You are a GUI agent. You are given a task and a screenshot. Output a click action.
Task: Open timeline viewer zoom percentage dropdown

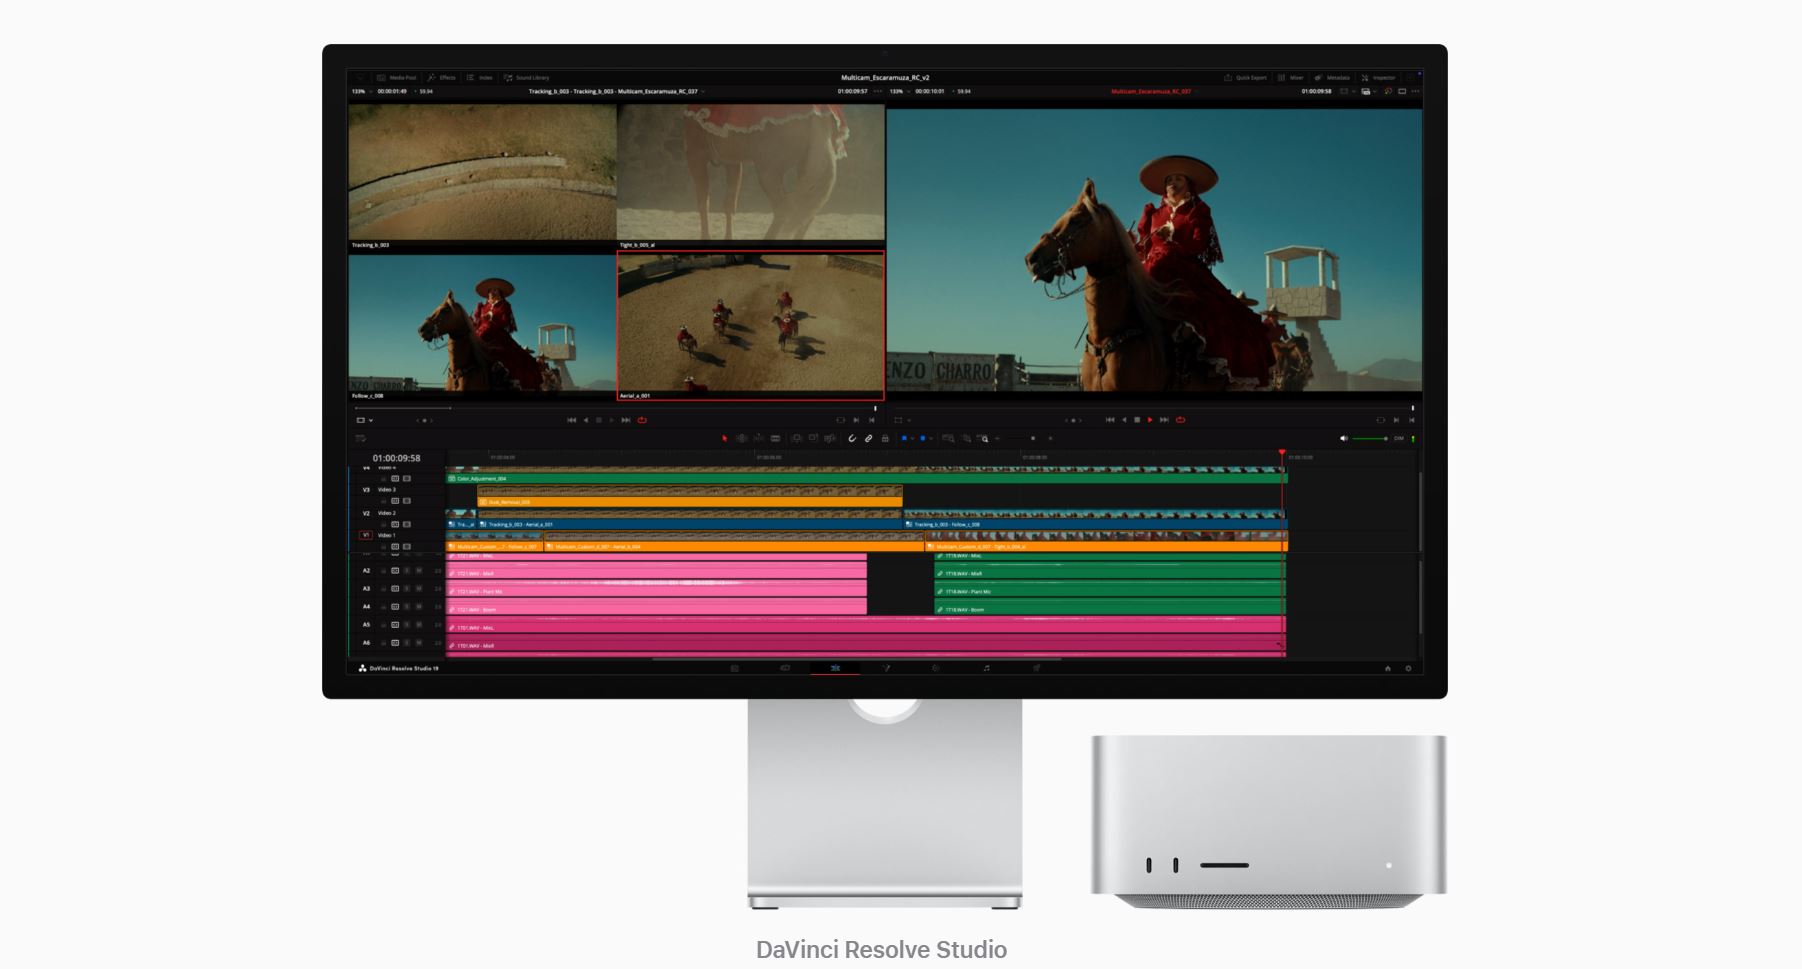point(899,91)
